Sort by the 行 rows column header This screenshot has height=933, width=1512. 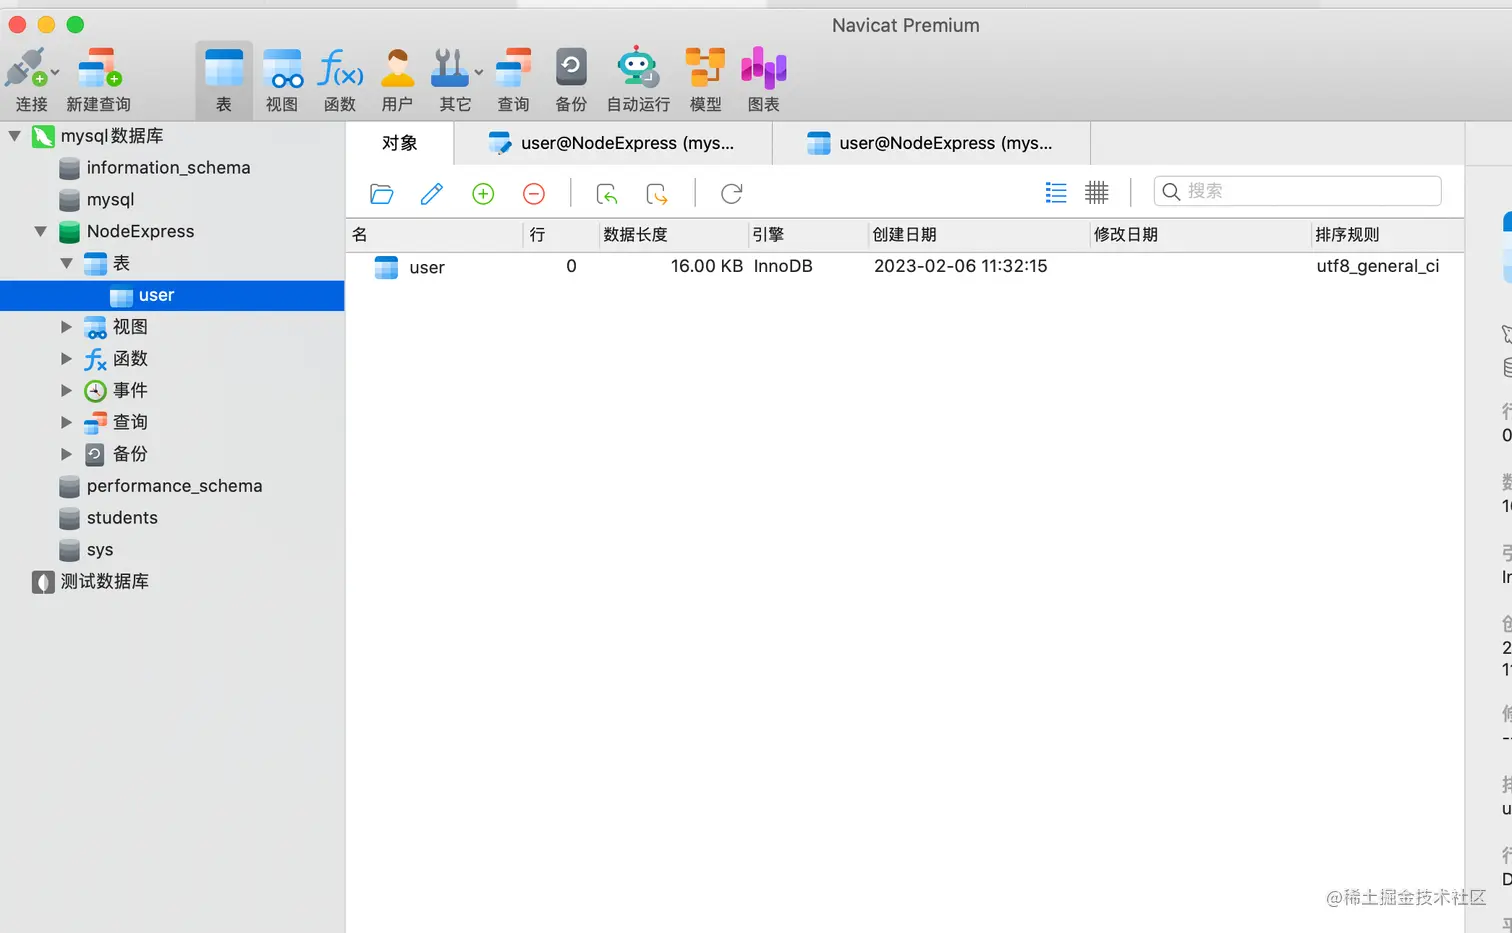click(561, 235)
